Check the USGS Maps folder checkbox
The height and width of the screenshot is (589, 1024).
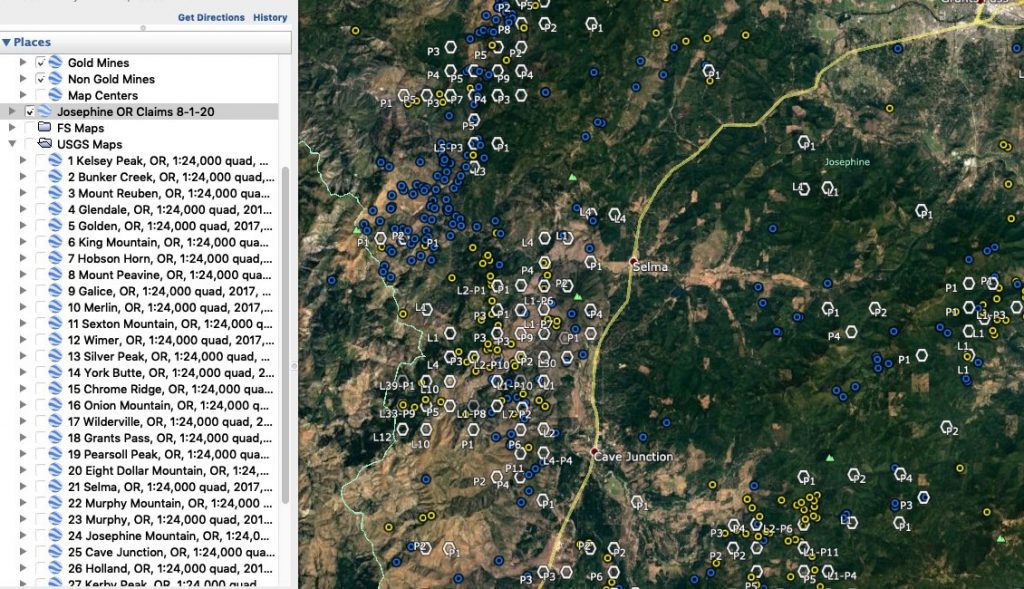pos(30,144)
